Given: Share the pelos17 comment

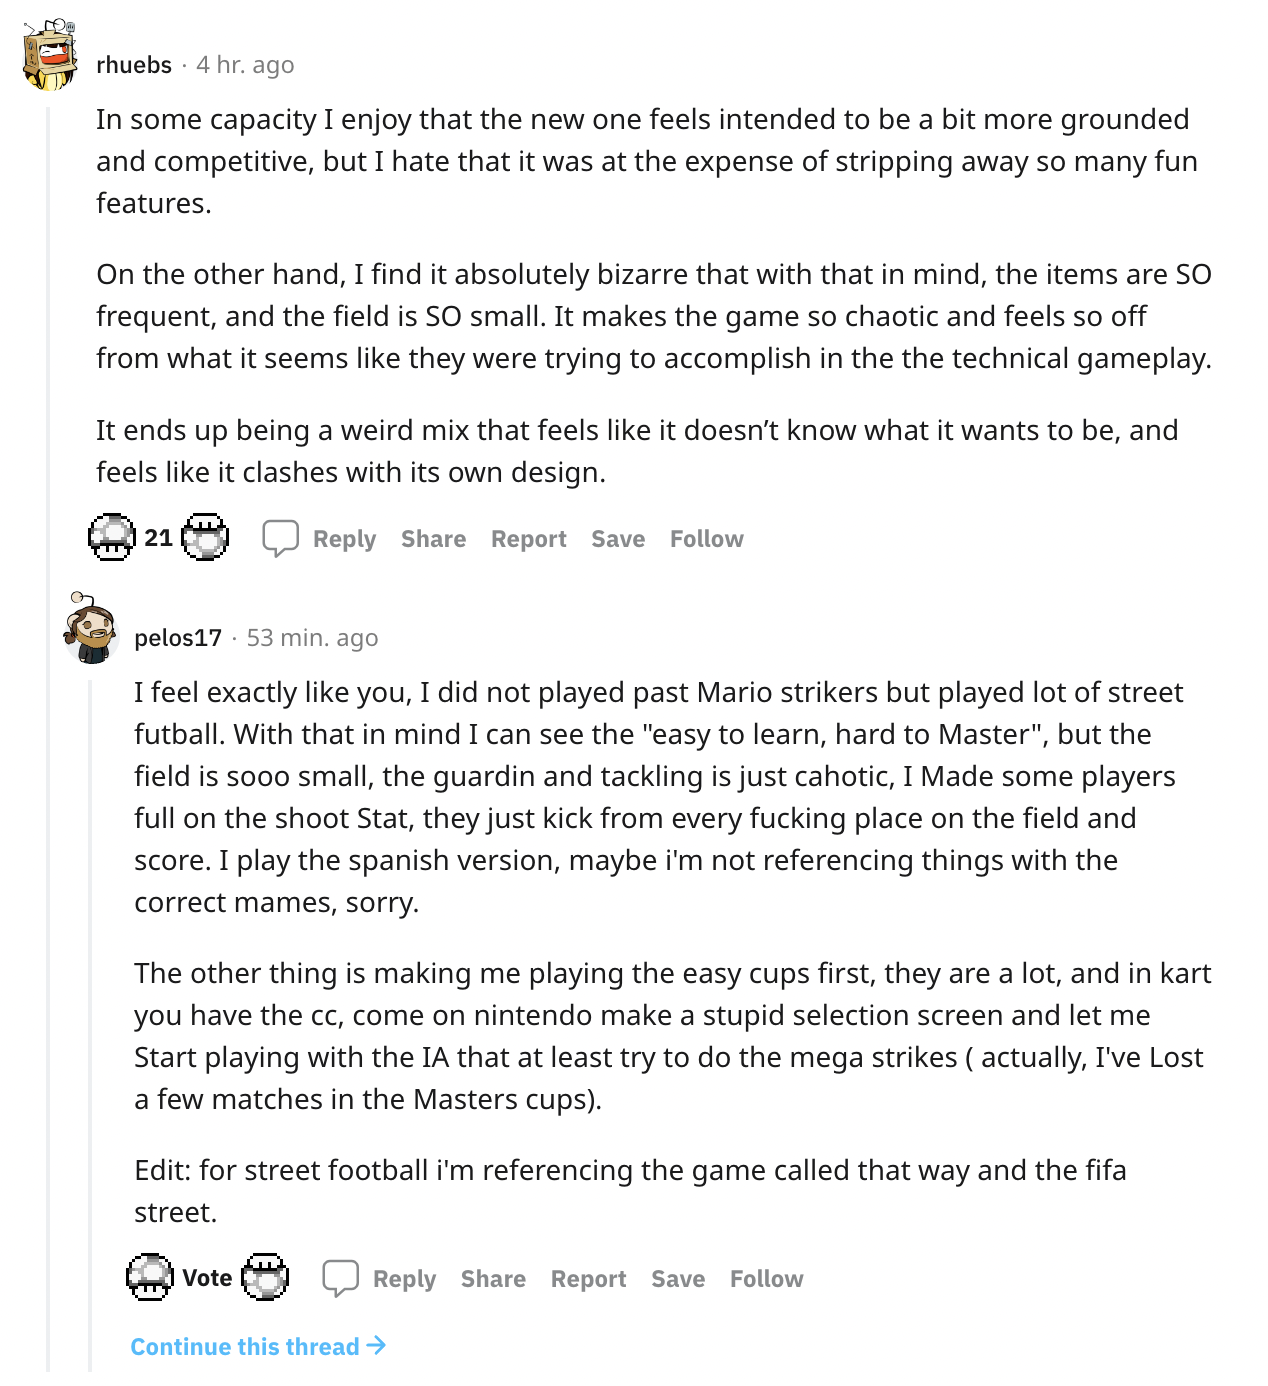Looking at the screenshot, I should pyautogui.click(x=493, y=1279).
